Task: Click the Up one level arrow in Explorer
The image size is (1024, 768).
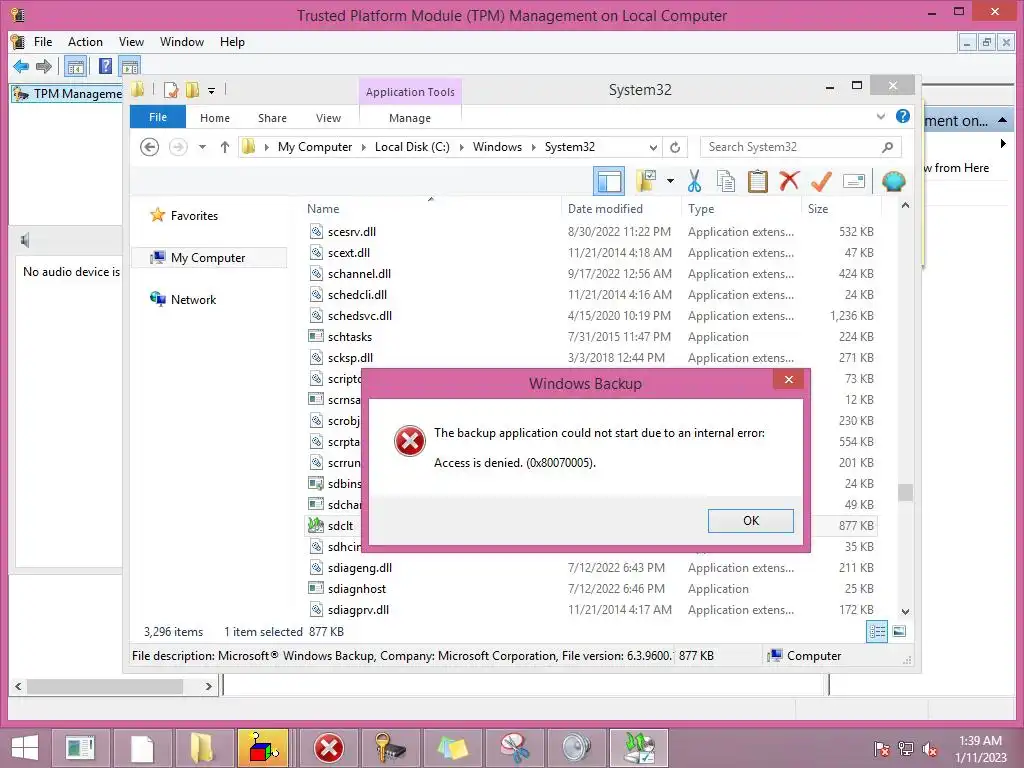Action: pos(225,147)
